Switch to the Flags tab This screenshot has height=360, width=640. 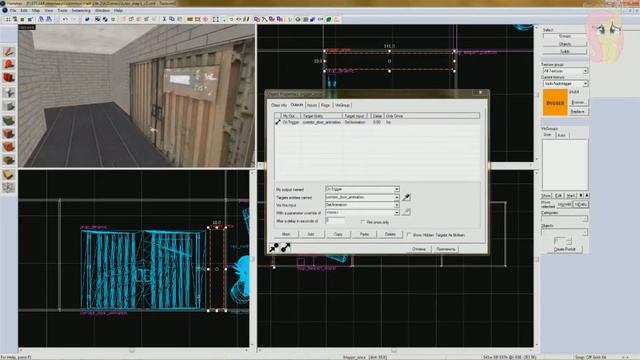325,105
